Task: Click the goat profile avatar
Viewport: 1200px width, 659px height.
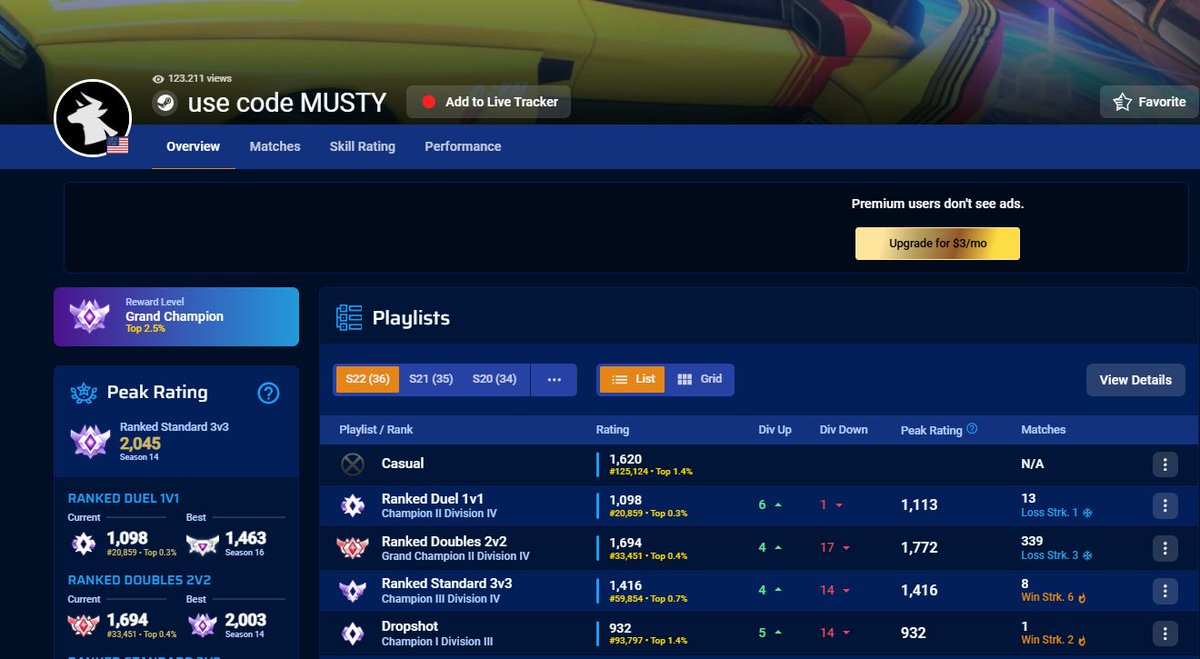Action: pyautogui.click(x=93, y=118)
